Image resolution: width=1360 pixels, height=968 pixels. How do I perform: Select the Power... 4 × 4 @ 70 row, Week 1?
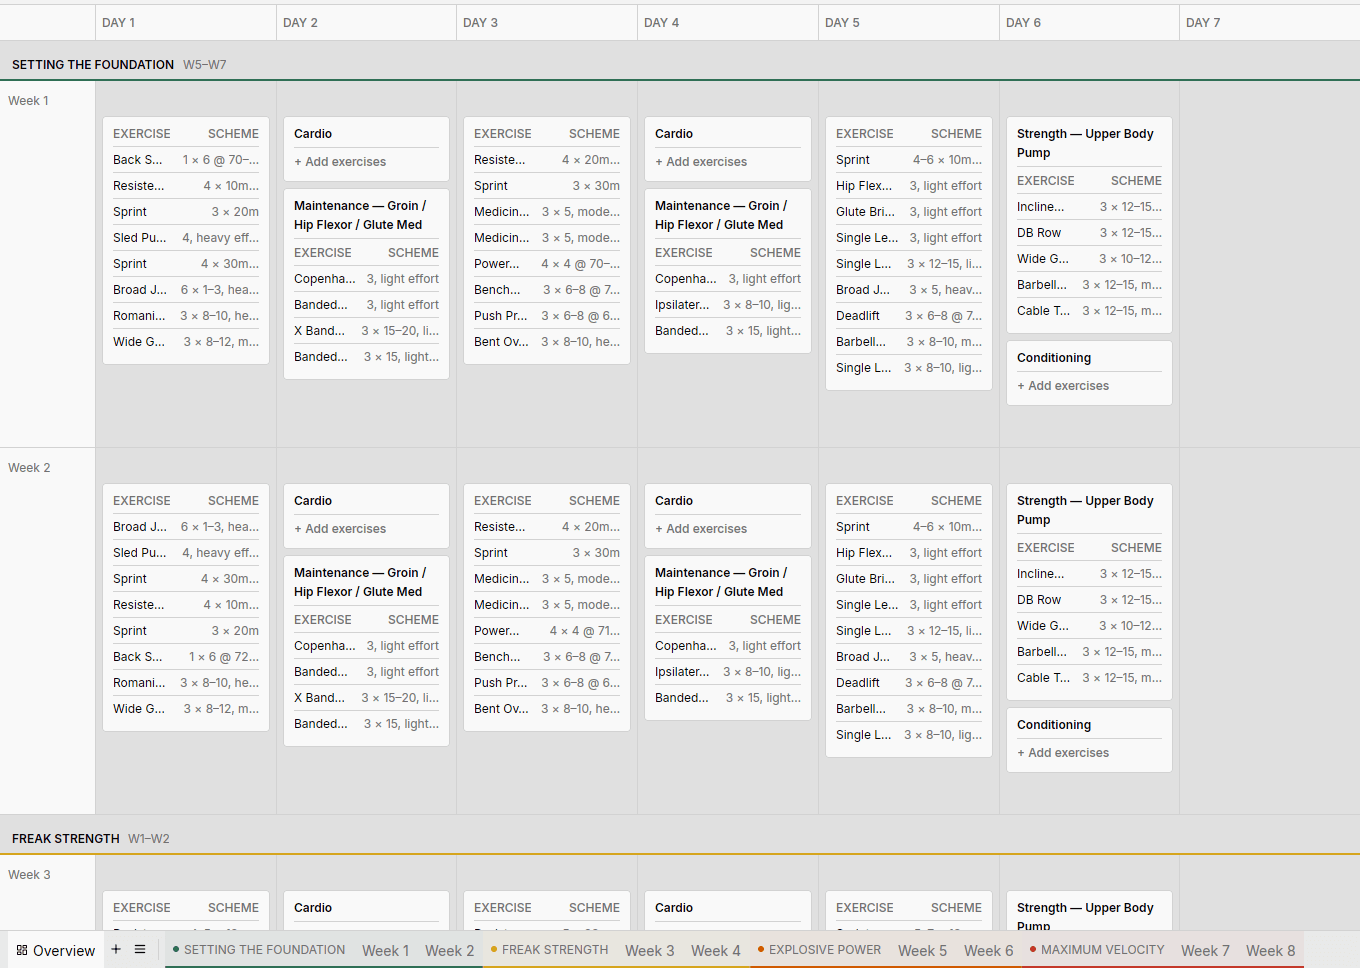click(x=547, y=264)
